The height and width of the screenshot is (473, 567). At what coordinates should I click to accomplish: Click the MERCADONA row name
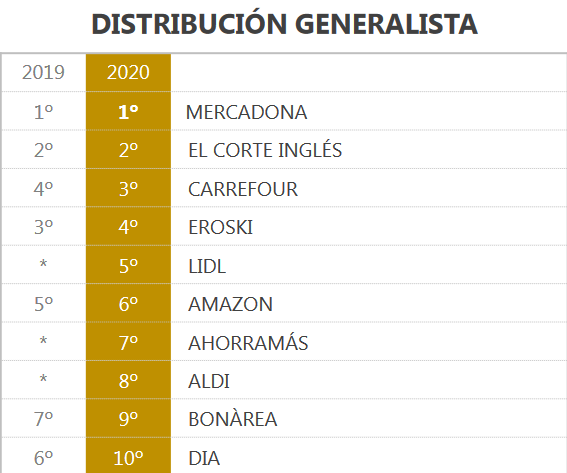coord(246,112)
